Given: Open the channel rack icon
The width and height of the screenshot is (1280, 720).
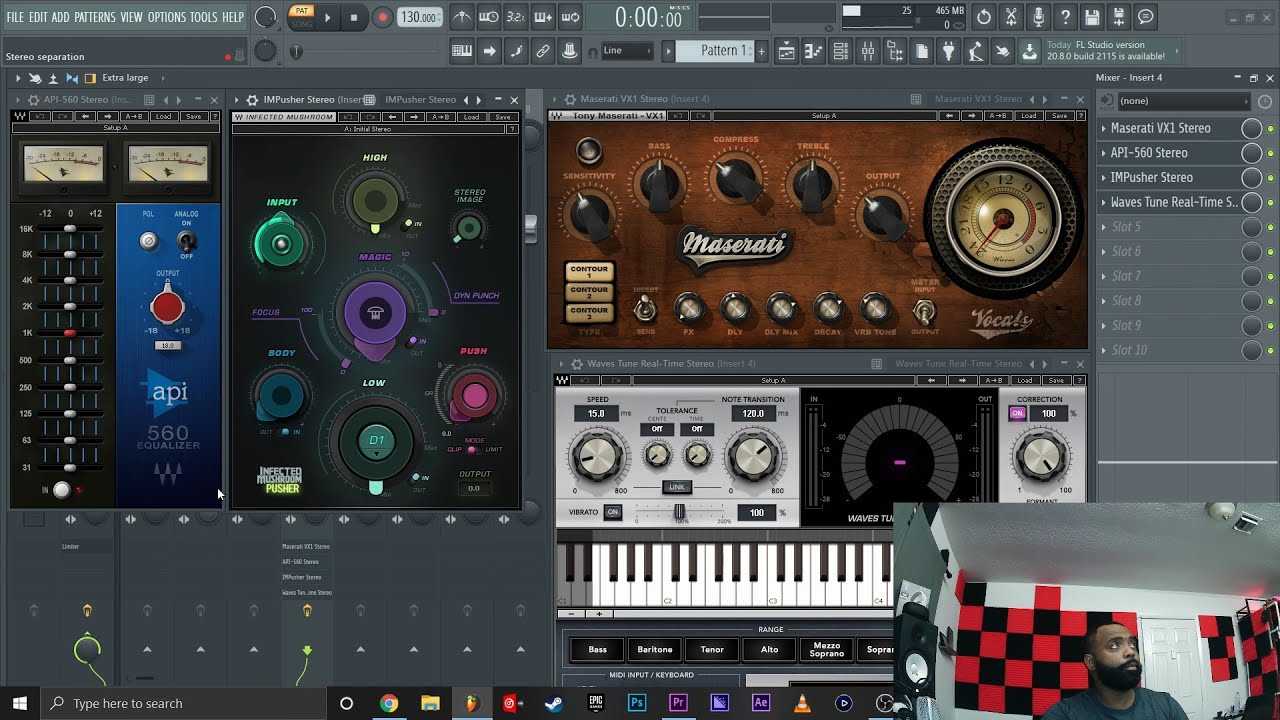Looking at the screenshot, I should pyautogui.click(x=840, y=51).
